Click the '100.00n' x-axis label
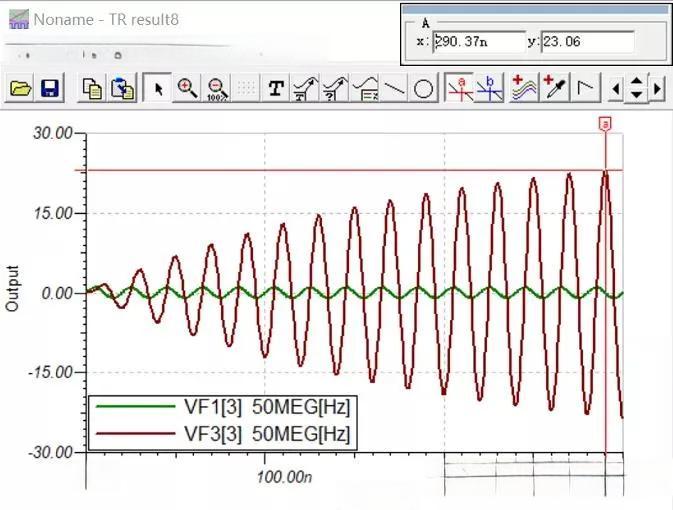This screenshot has height=510, width=673. pos(284,477)
